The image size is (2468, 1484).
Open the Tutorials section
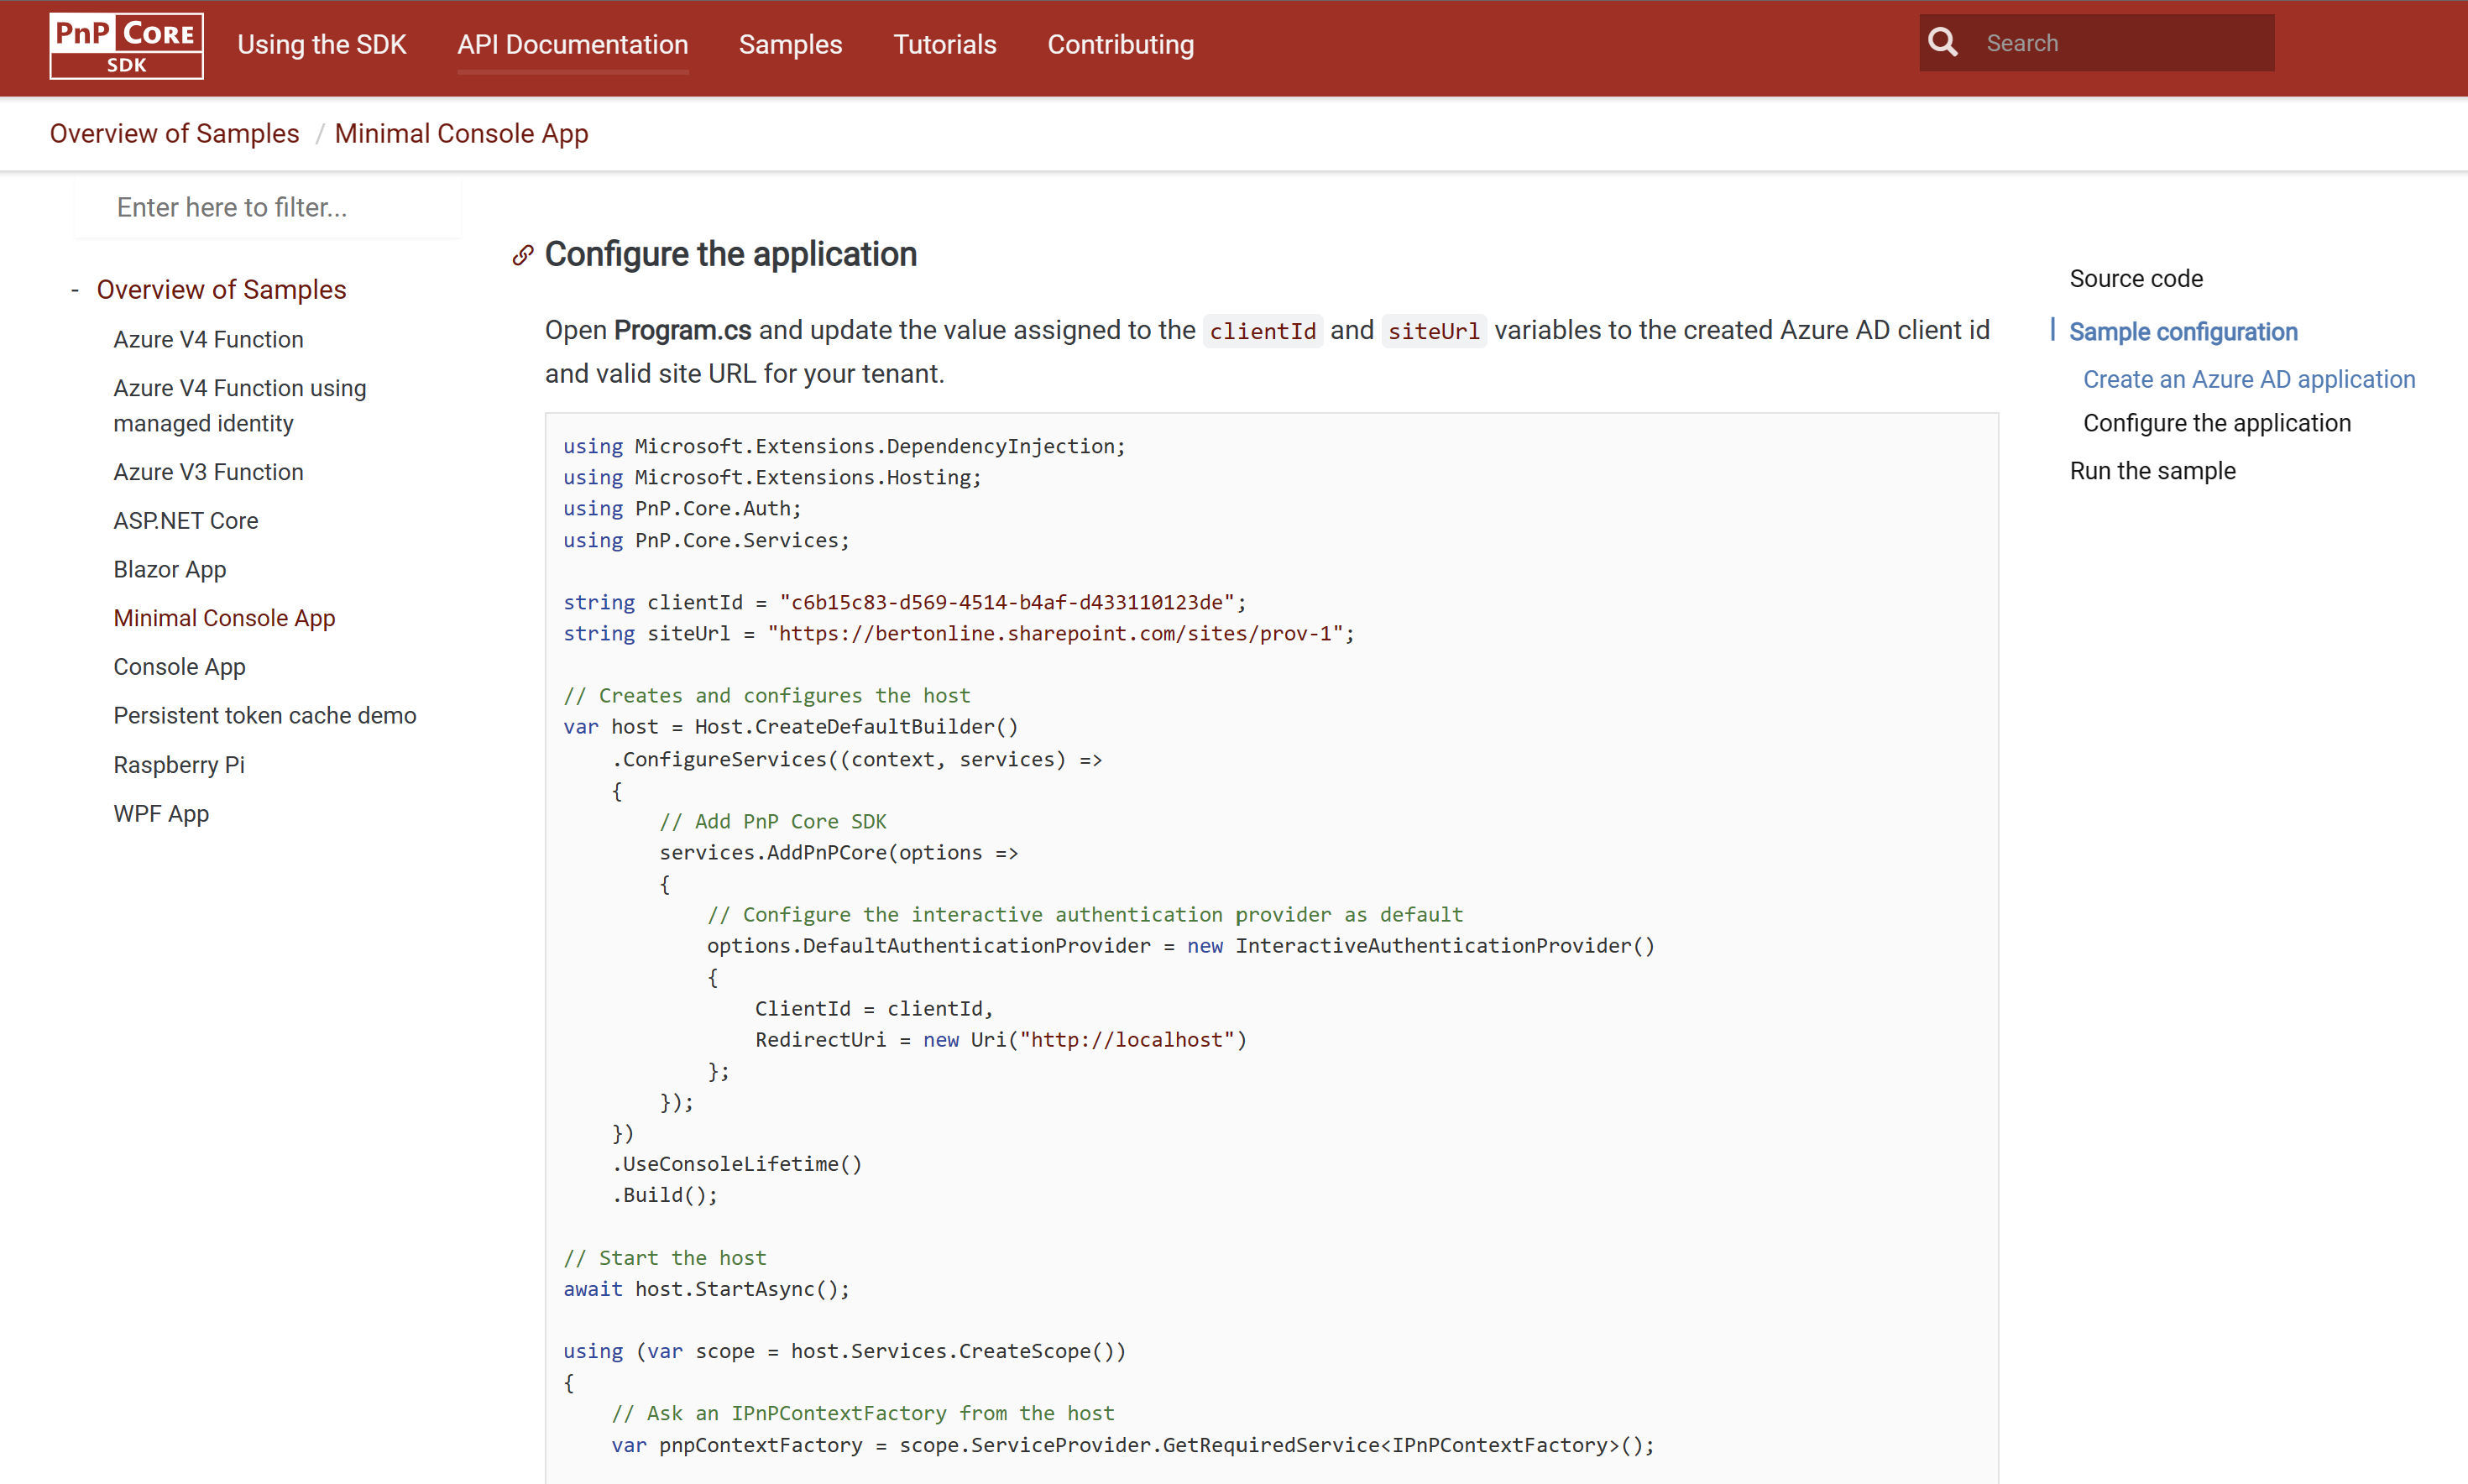coord(944,44)
